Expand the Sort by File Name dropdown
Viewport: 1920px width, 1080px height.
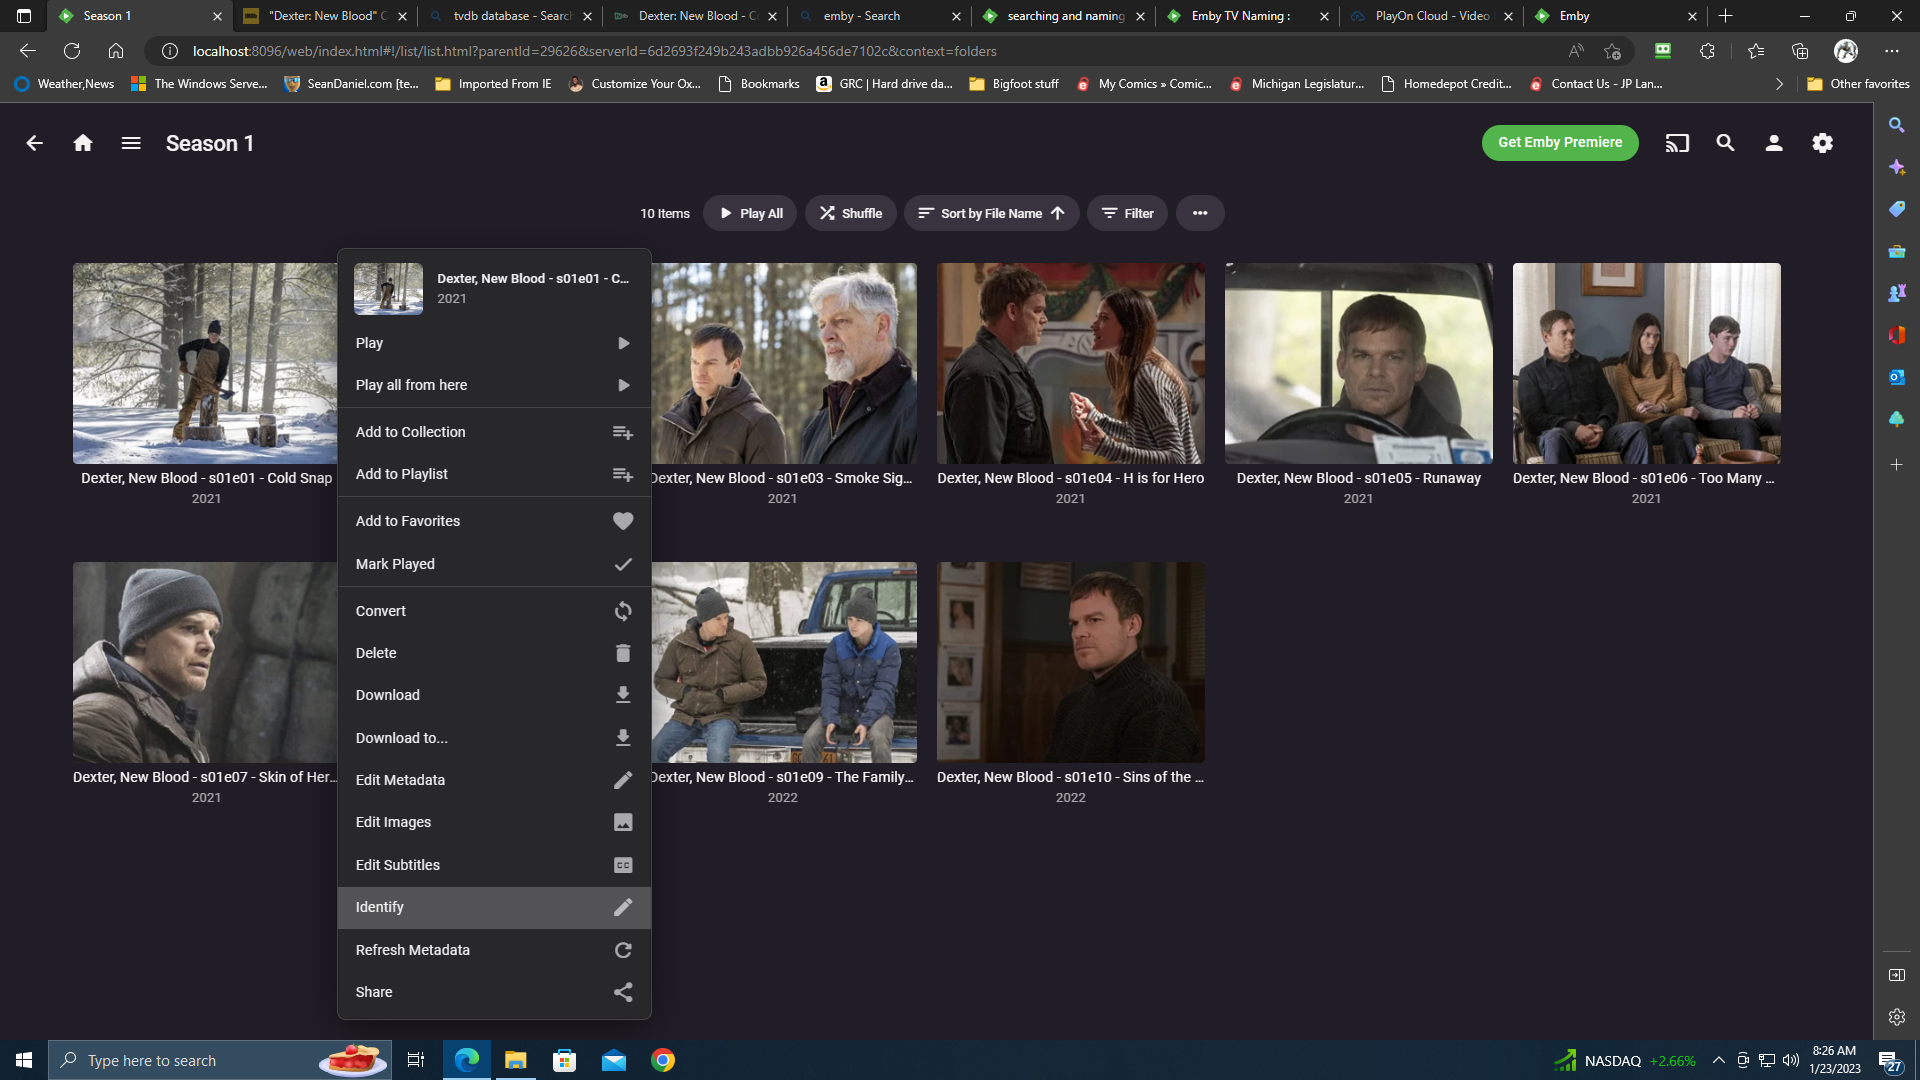tap(990, 212)
